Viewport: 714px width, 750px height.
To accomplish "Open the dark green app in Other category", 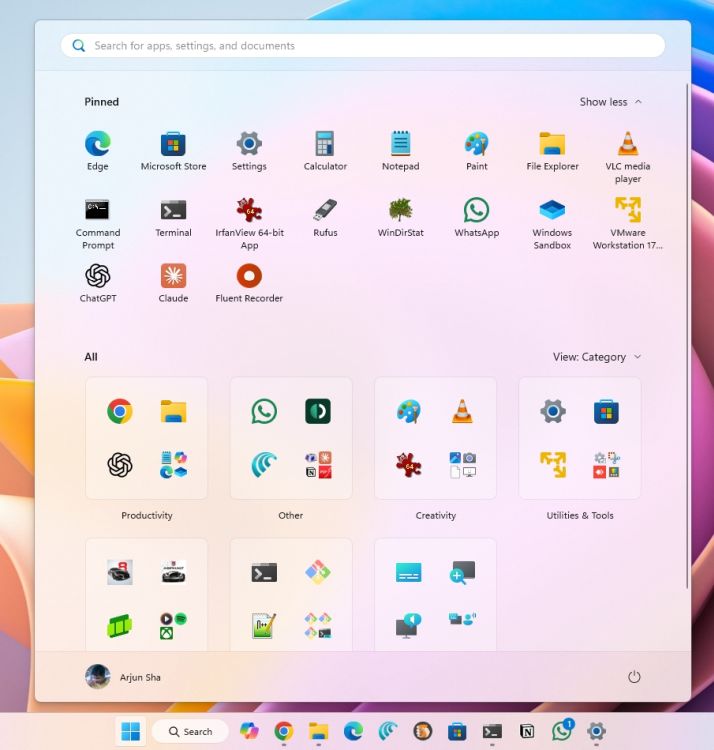I will tap(318, 411).
